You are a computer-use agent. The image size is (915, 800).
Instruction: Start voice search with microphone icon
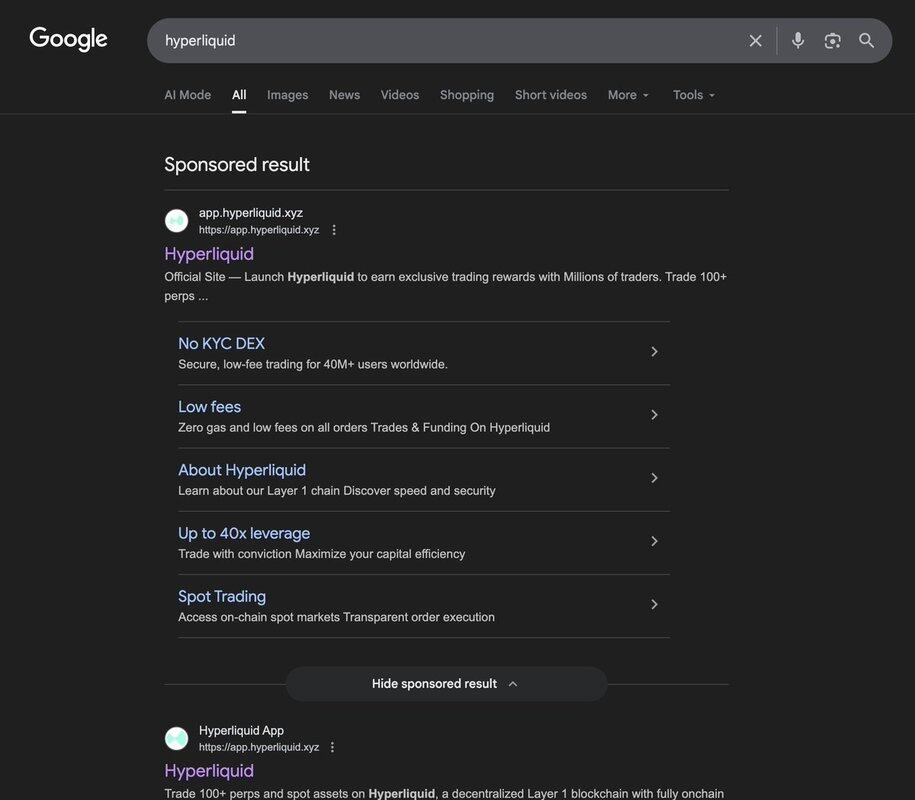click(798, 41)
